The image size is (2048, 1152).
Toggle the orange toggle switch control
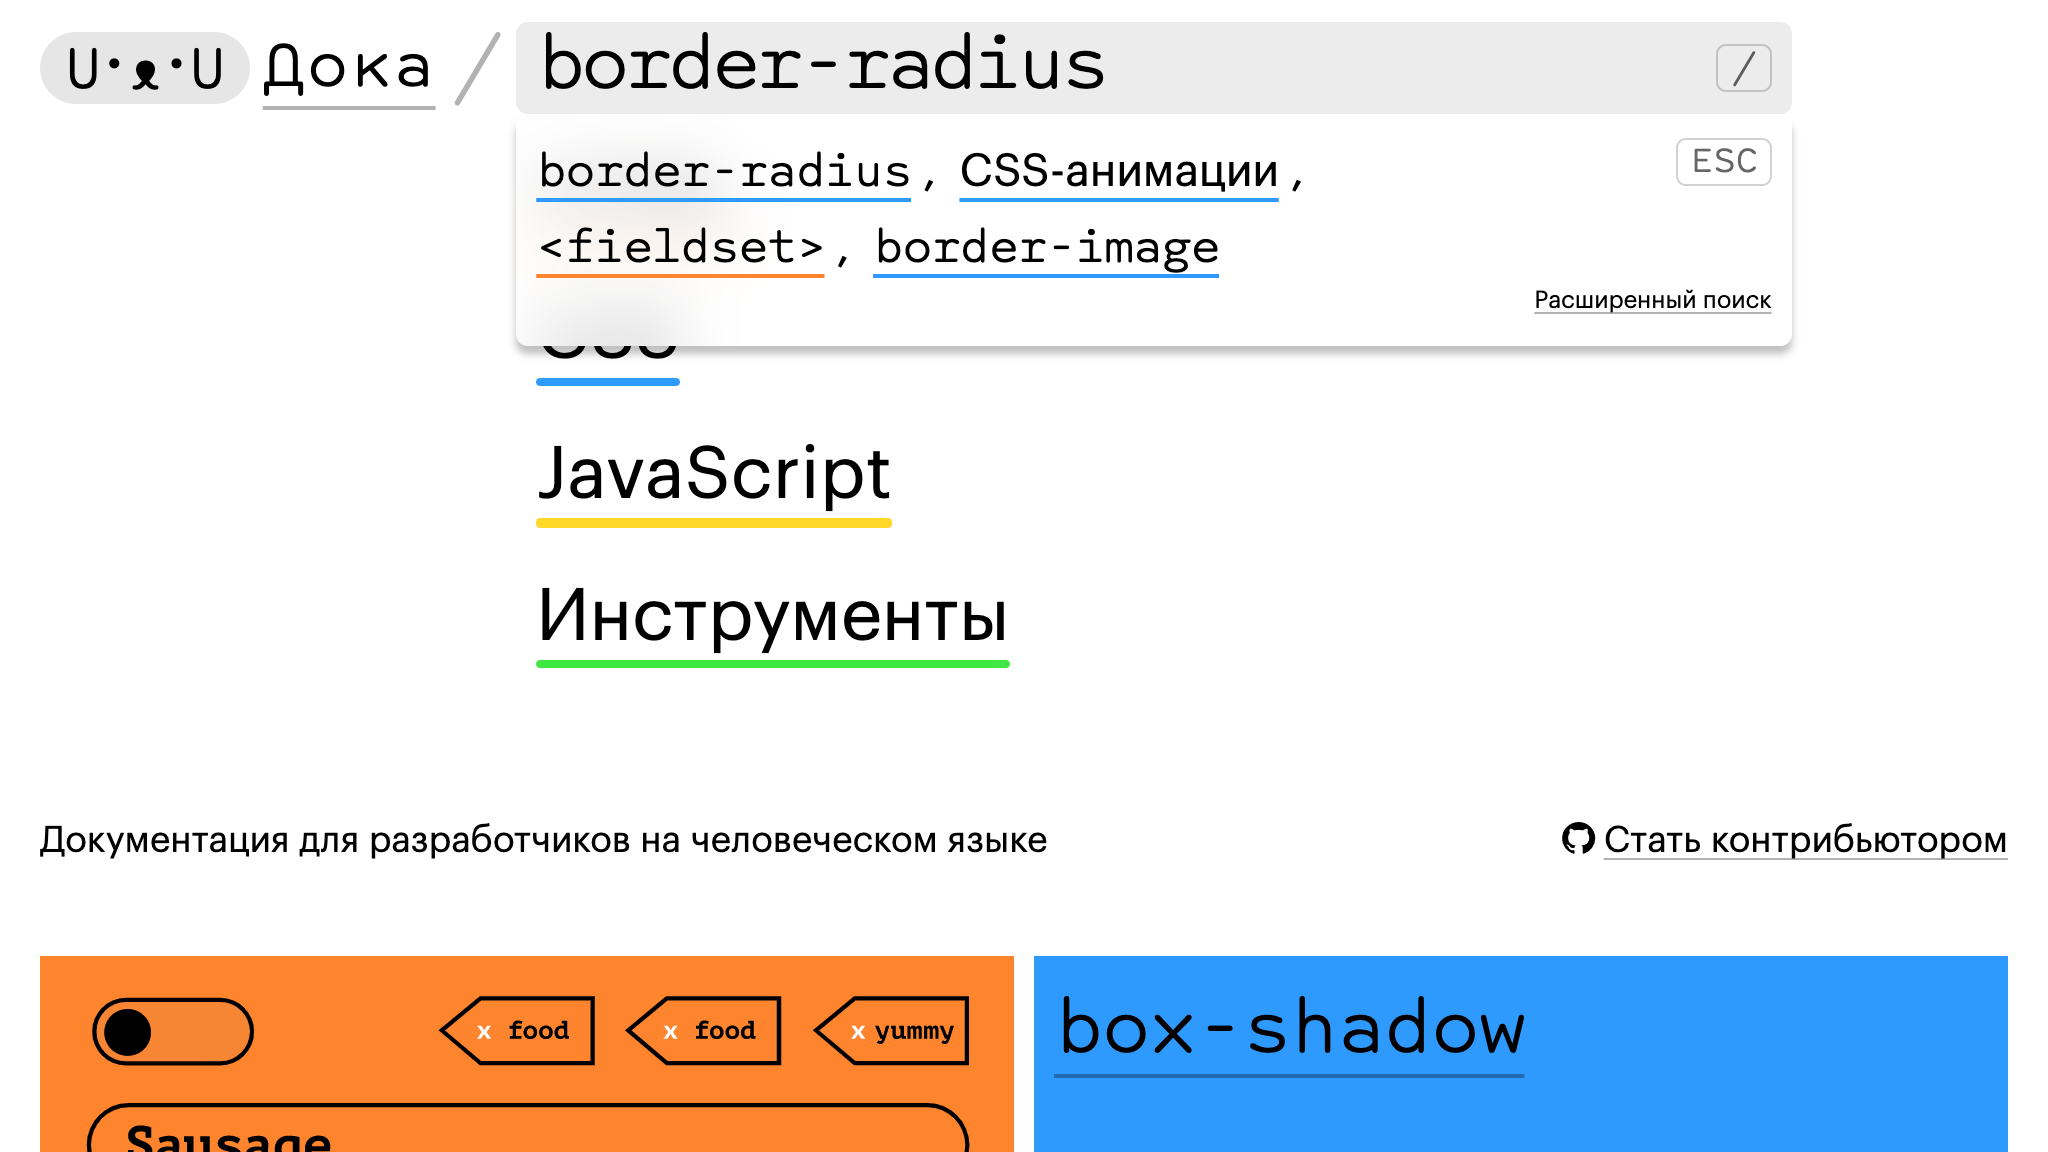click(172, 1031)
